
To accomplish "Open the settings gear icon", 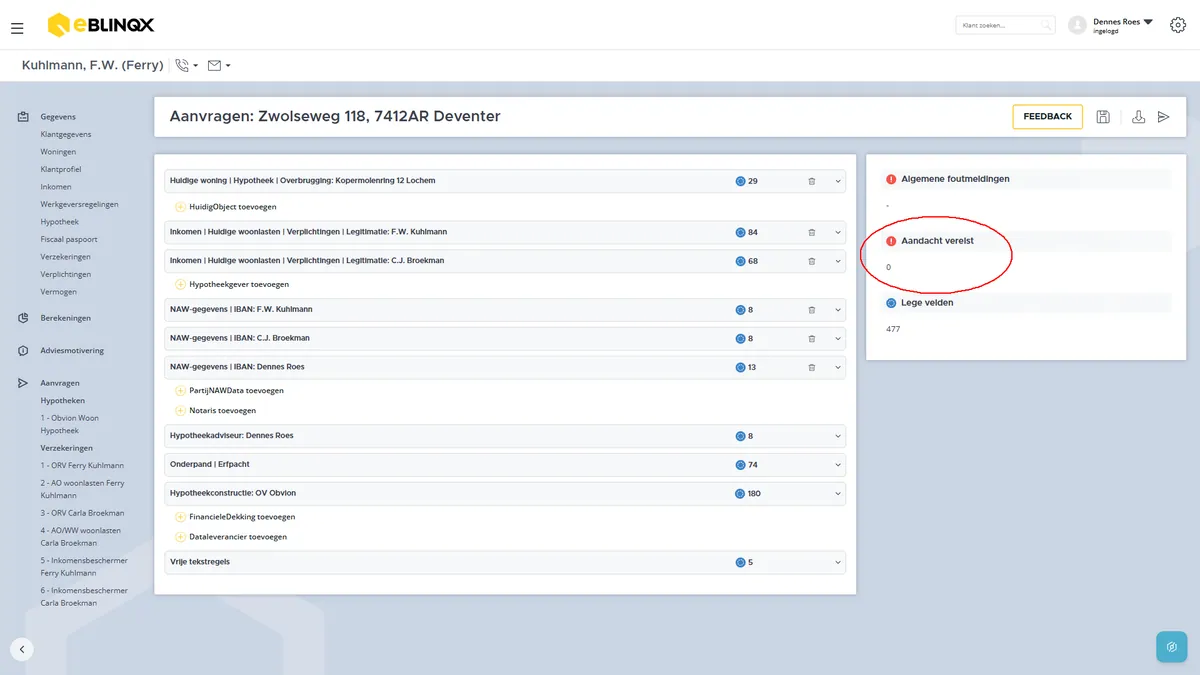I will (x=1177, y=25).
